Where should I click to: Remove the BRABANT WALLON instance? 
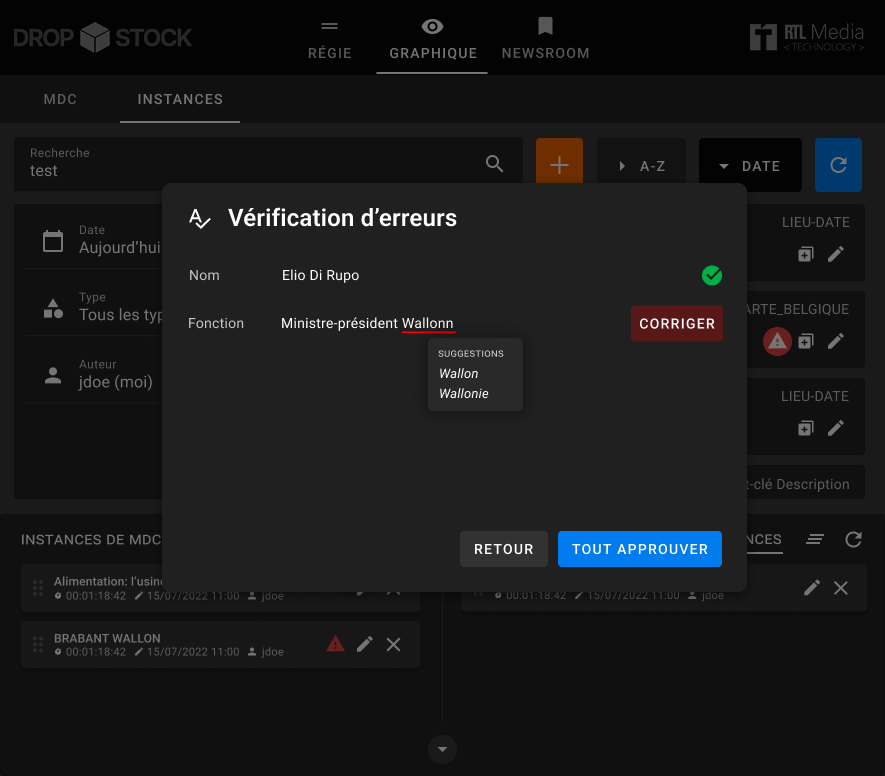tap(394, 644)
